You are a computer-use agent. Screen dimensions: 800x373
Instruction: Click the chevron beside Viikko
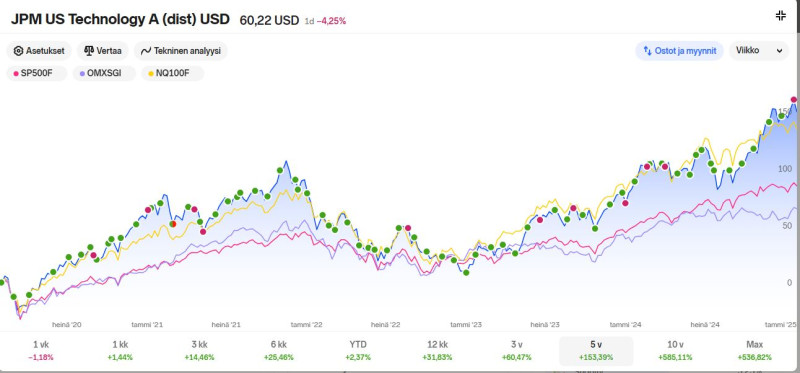tap(779, 51)
